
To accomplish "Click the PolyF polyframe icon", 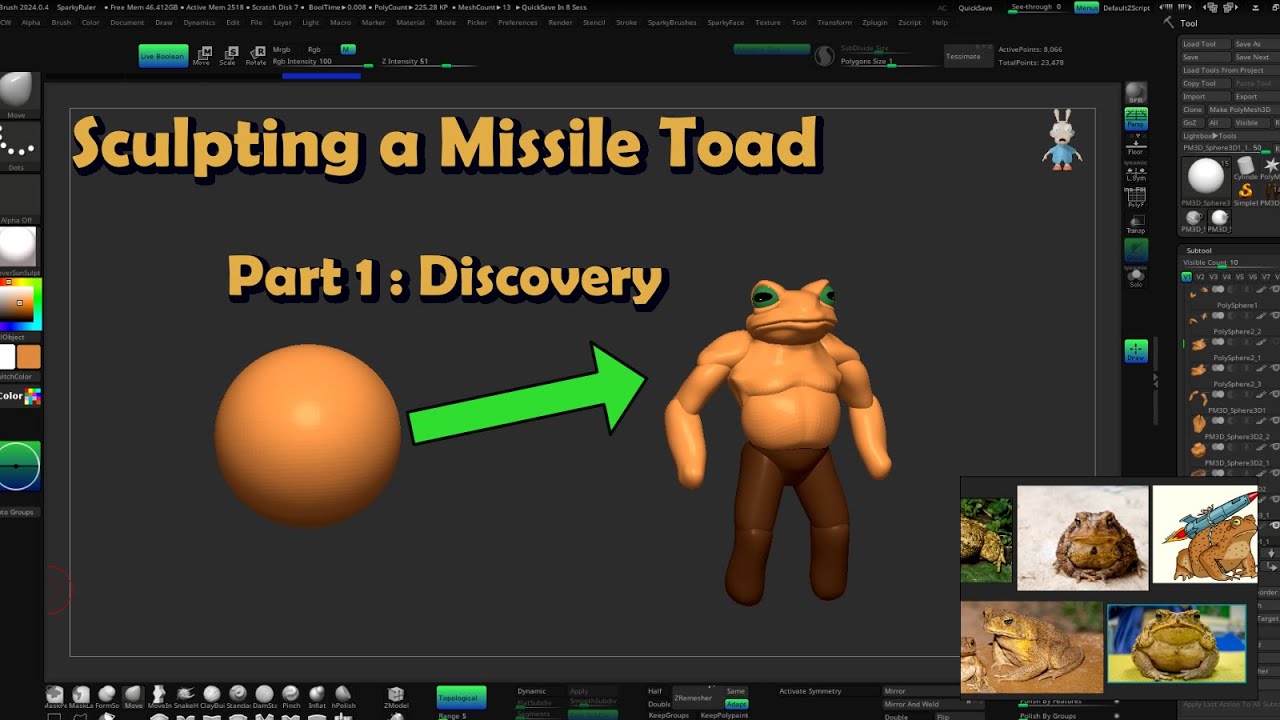I will (1136, 197).
